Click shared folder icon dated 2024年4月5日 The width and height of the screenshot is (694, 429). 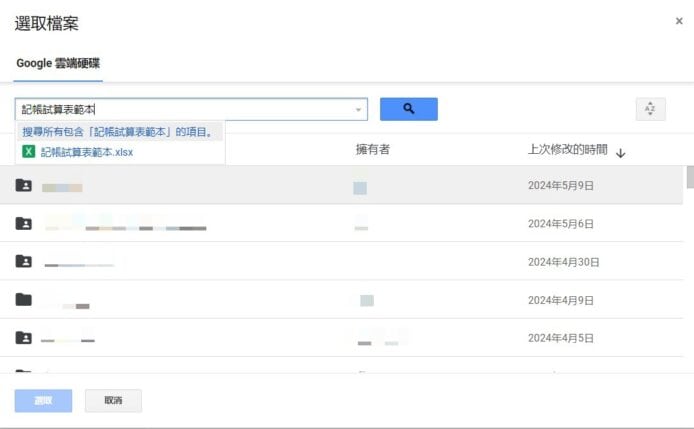tap(23, 338)
